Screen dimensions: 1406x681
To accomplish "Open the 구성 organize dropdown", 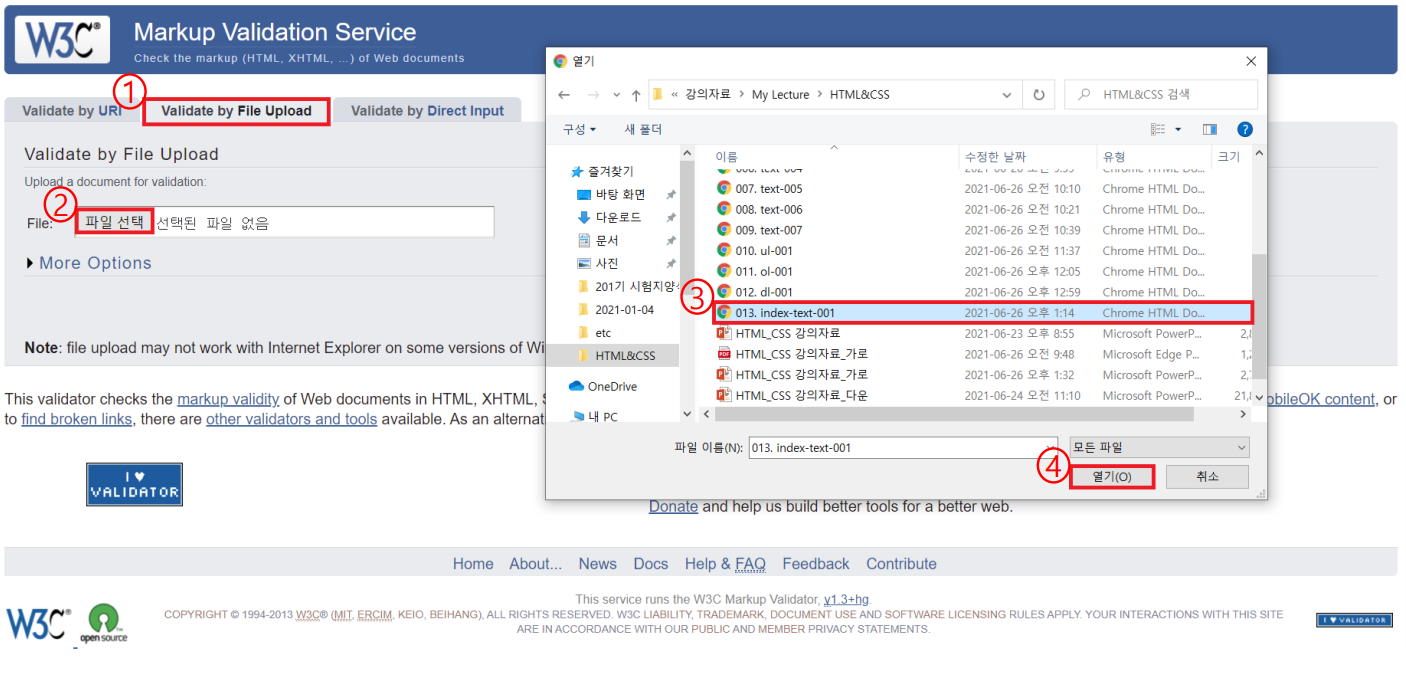I will pyautogui.click(x=579, y=129).
